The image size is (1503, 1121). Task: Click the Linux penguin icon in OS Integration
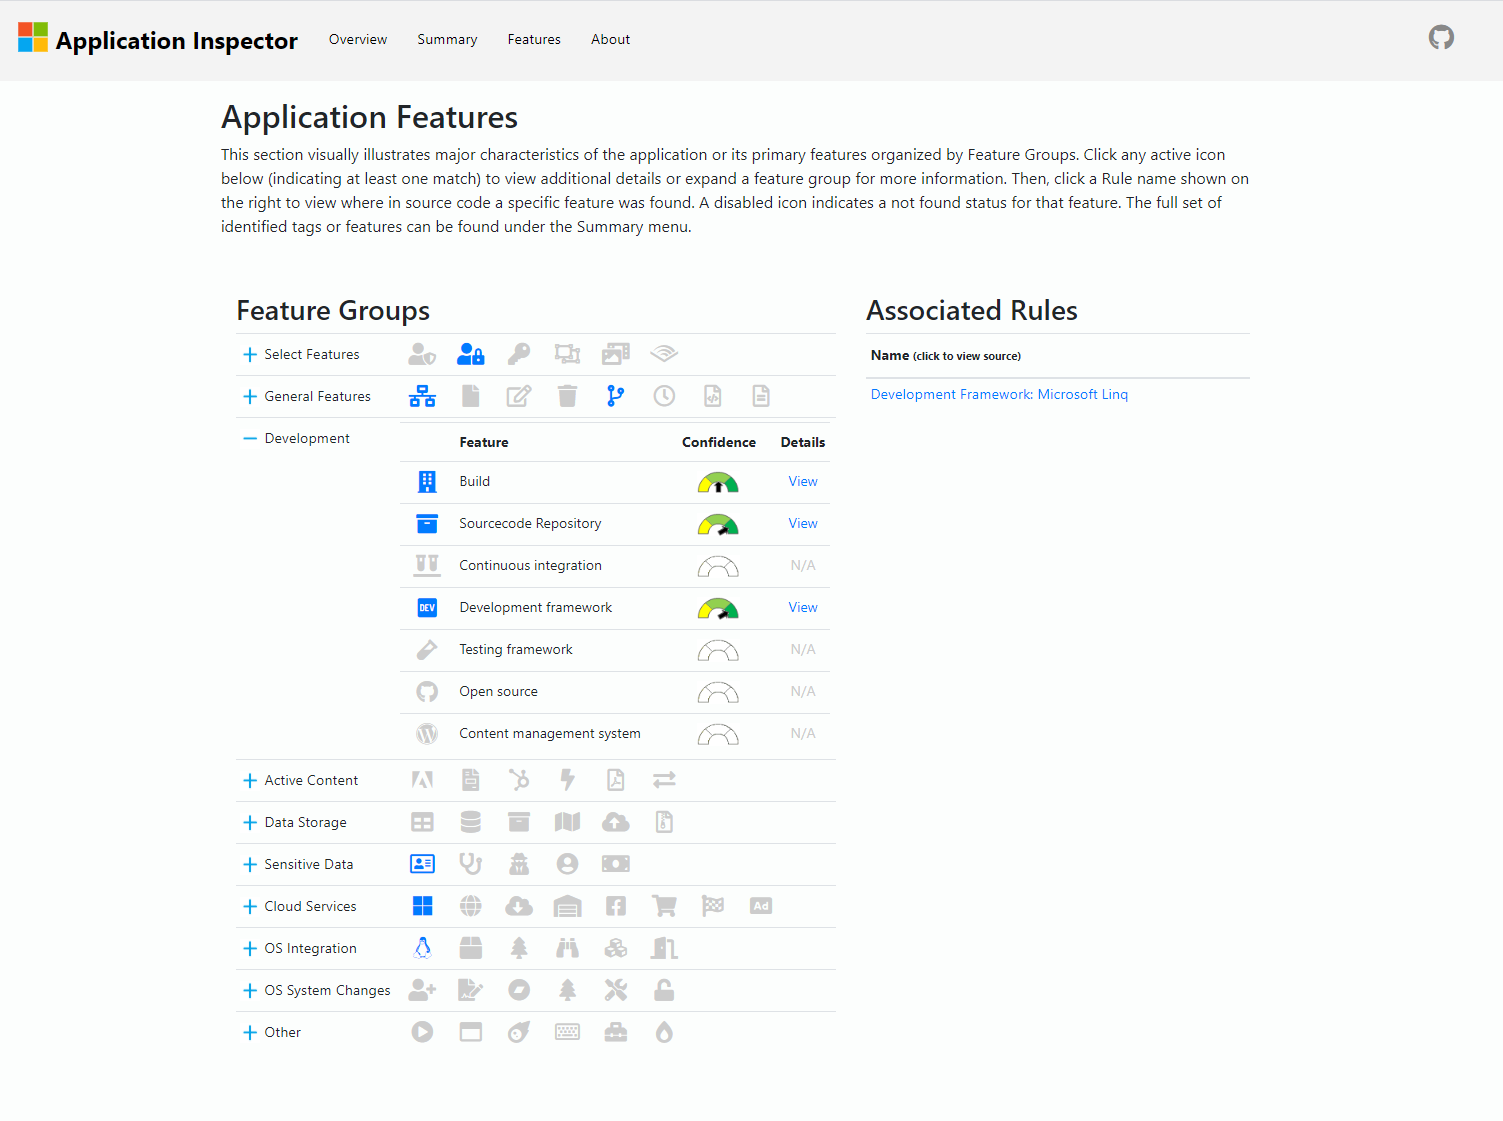pyautogui.click(x=422, y=948)
